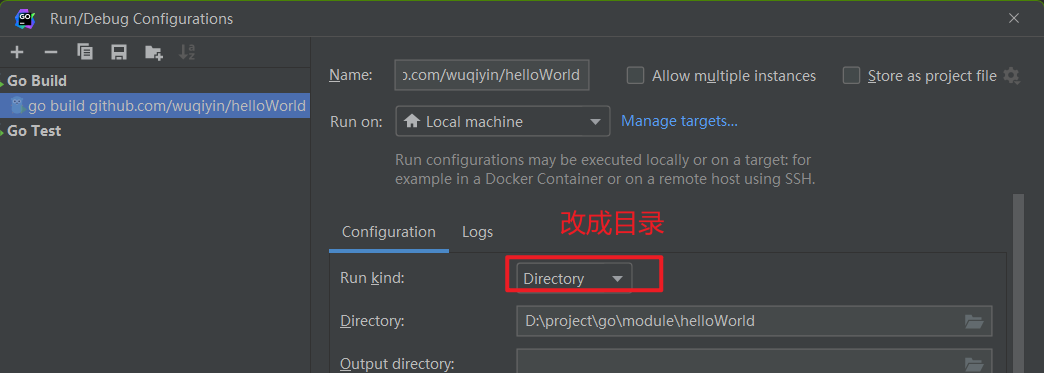Browse for Directory with folder icon

(x=974, y=322)
